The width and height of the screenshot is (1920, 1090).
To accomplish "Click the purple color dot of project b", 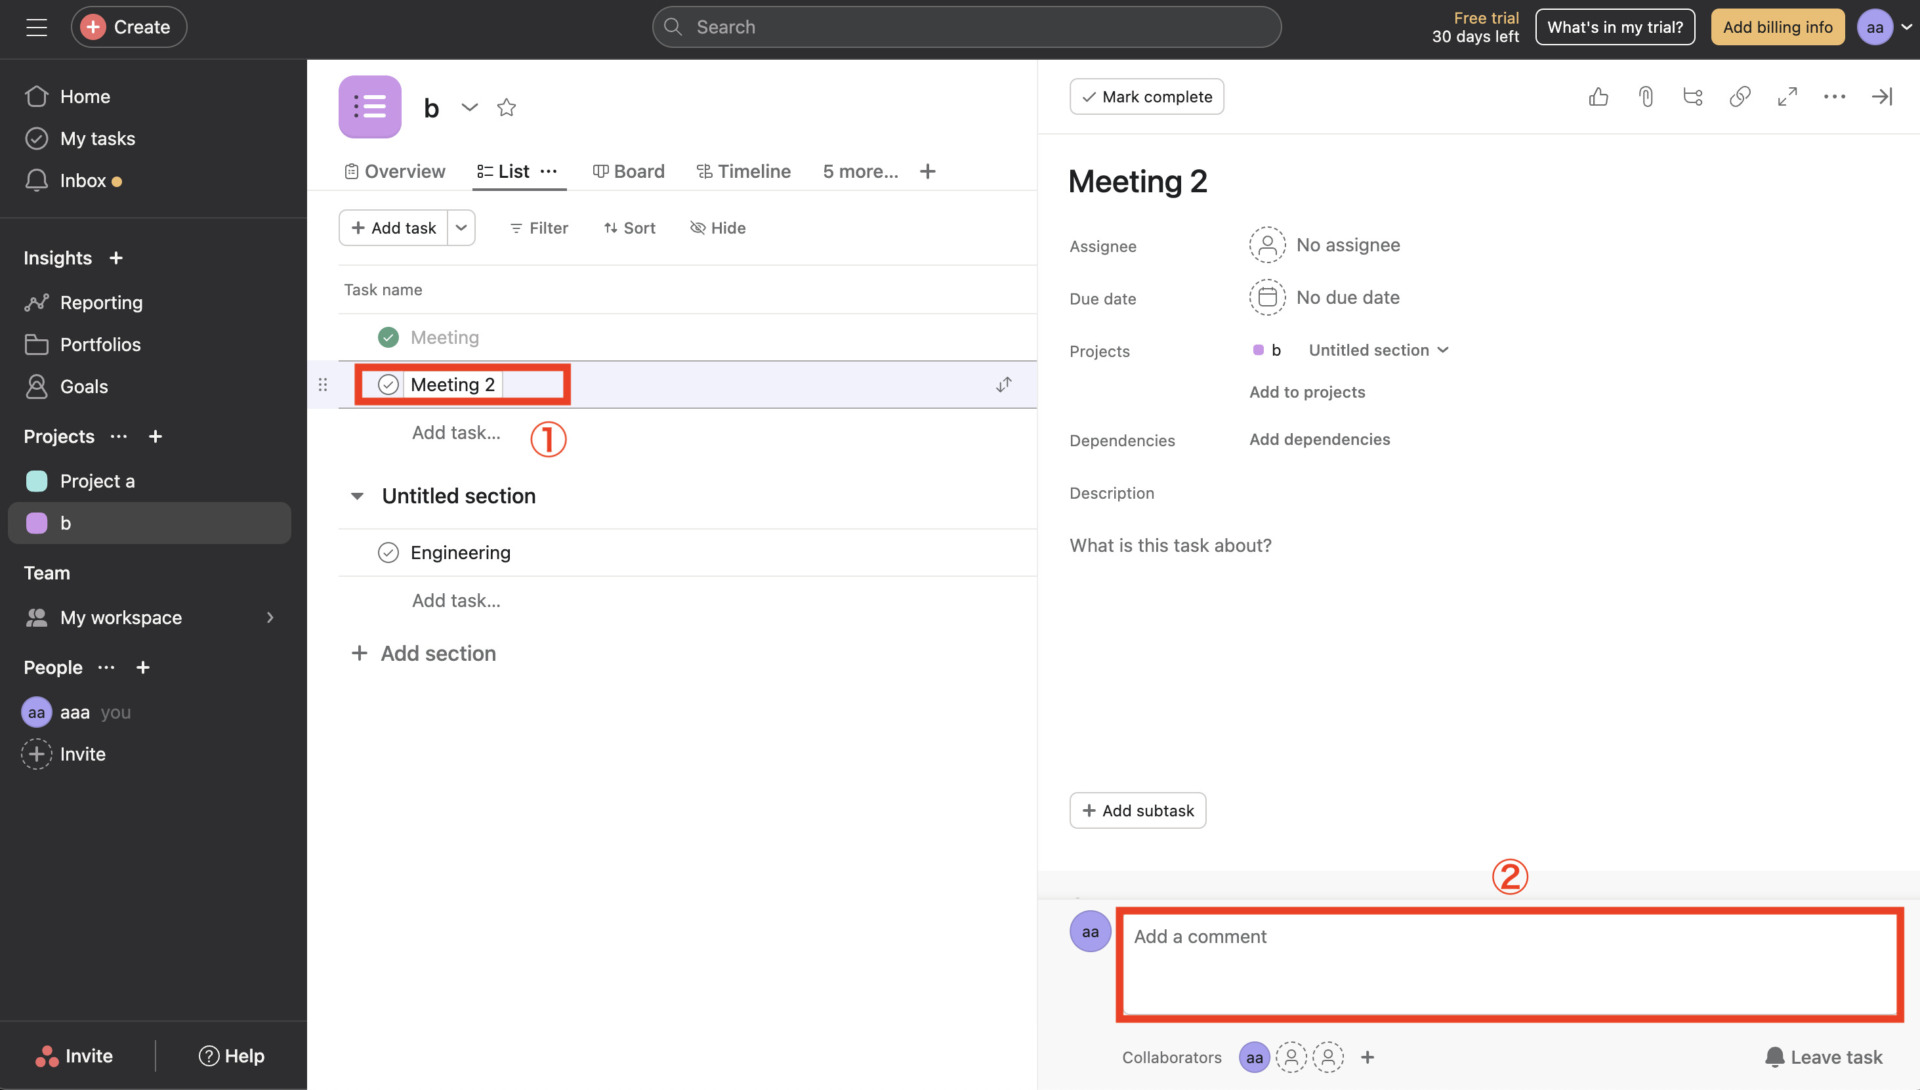I will [x=1258, y=350].
